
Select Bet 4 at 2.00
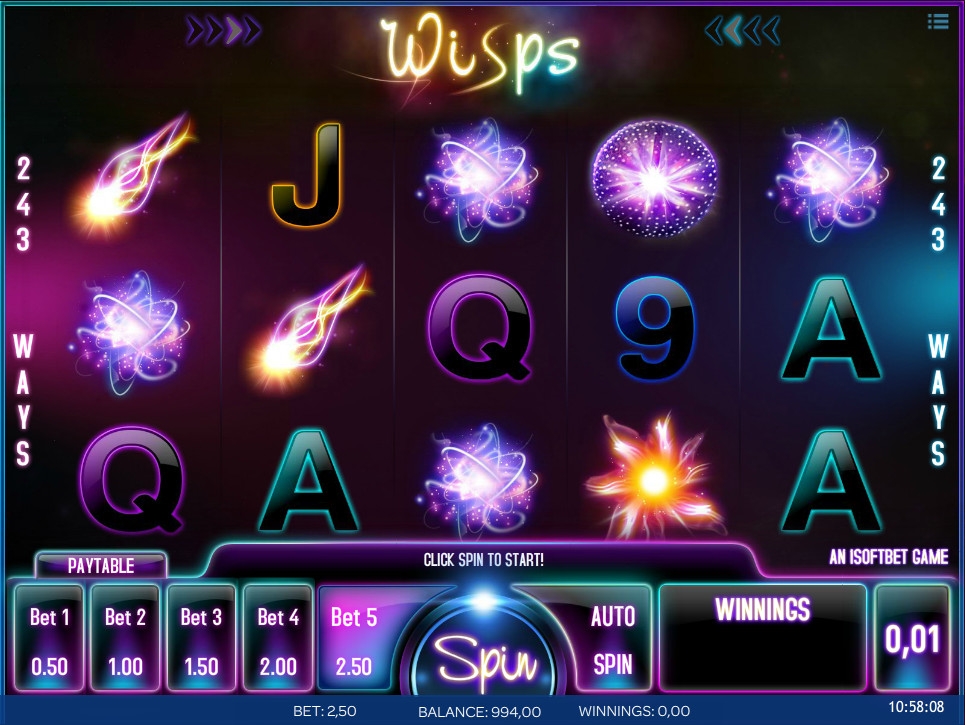(278, 639)
